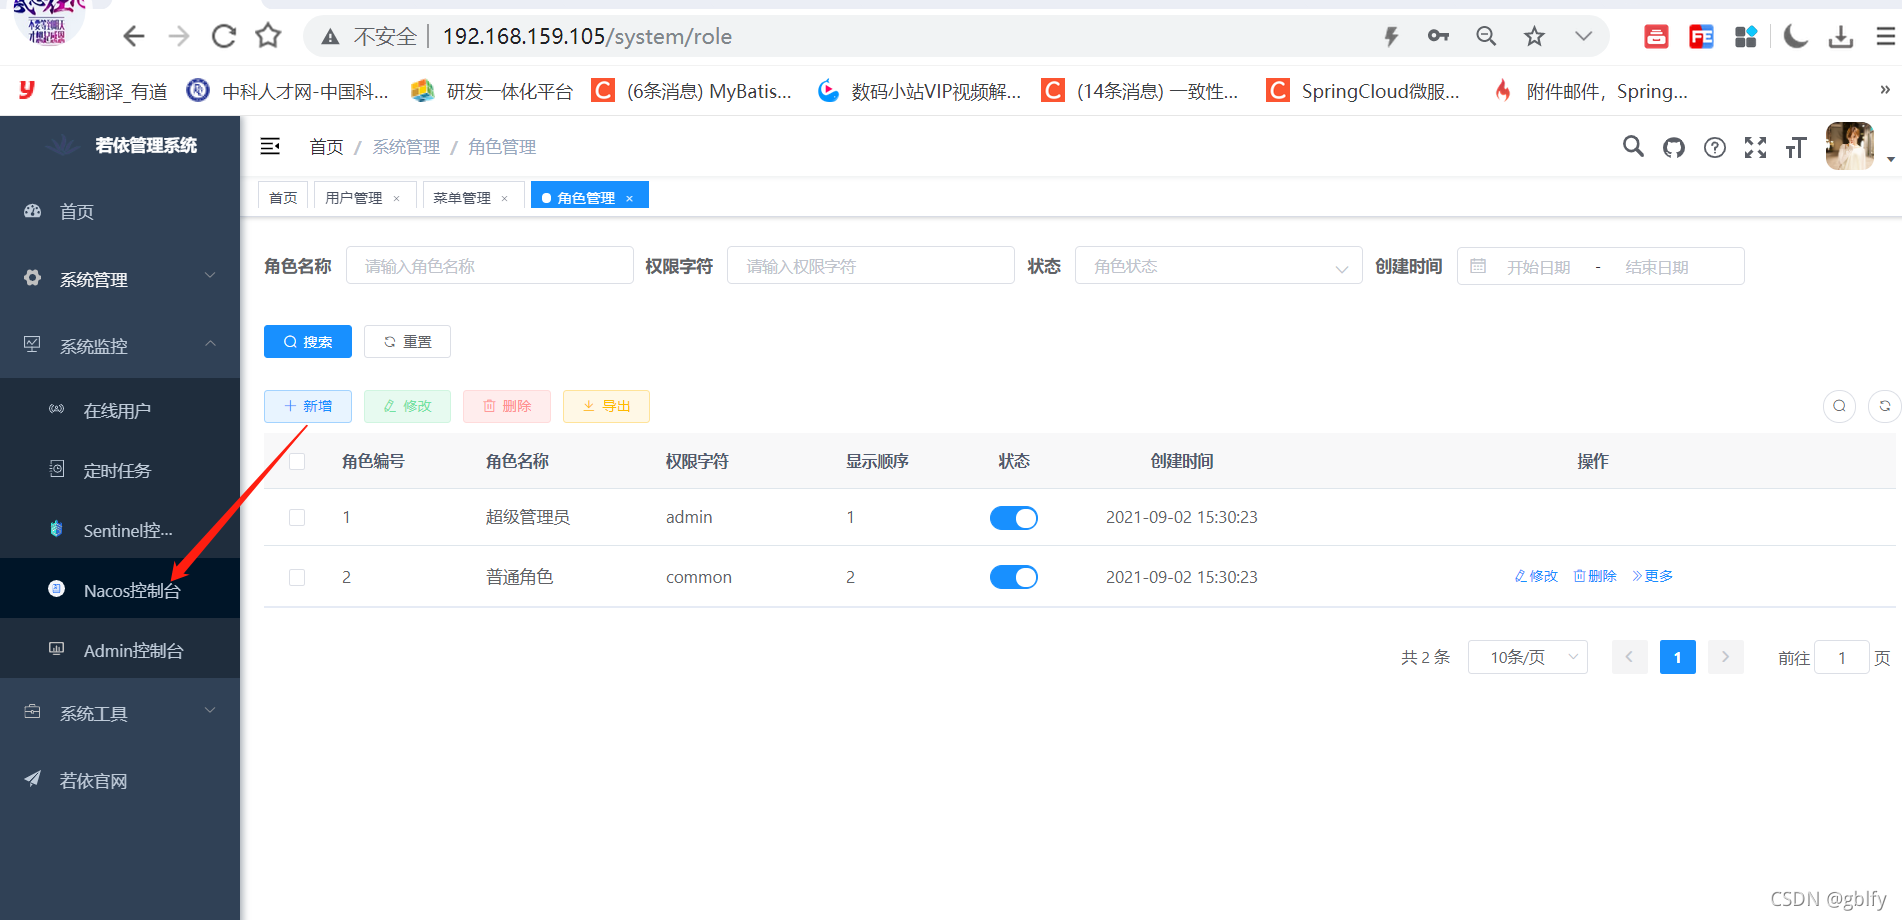Check the select-all checkbox in the table header

(x=296, y=461)
